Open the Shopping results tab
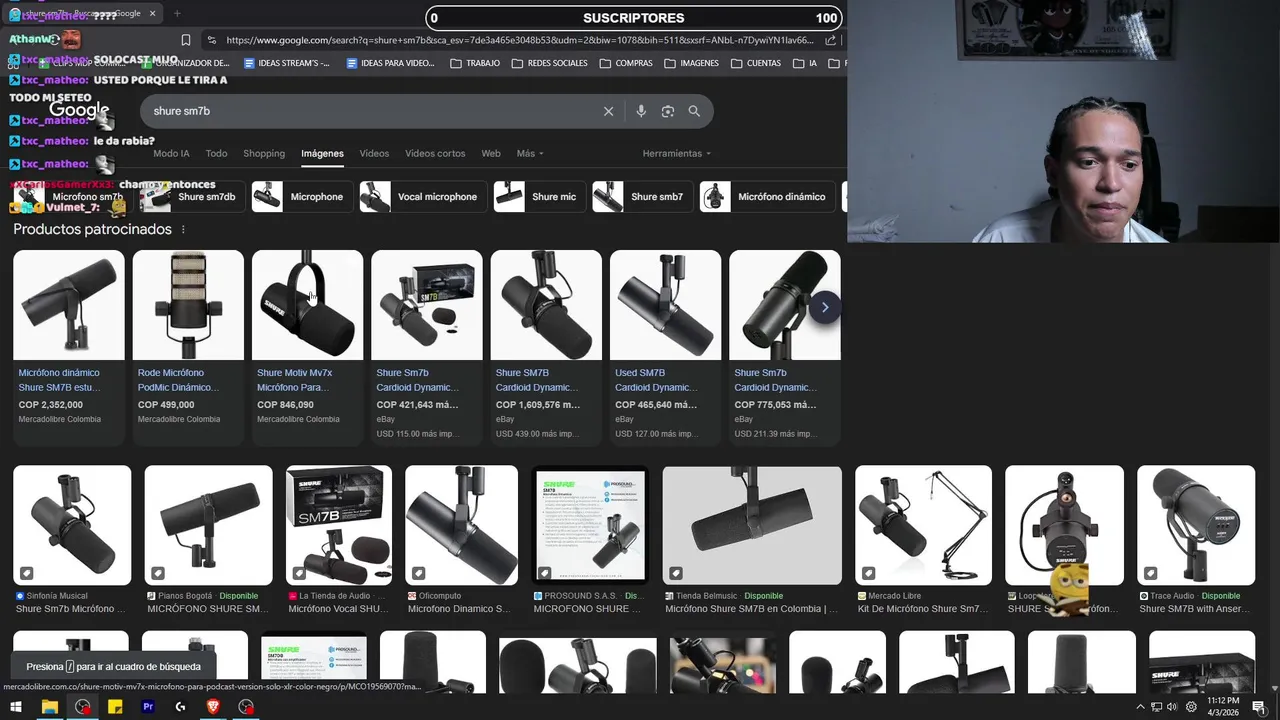1280x720 pixels. [x=264, y=153]
